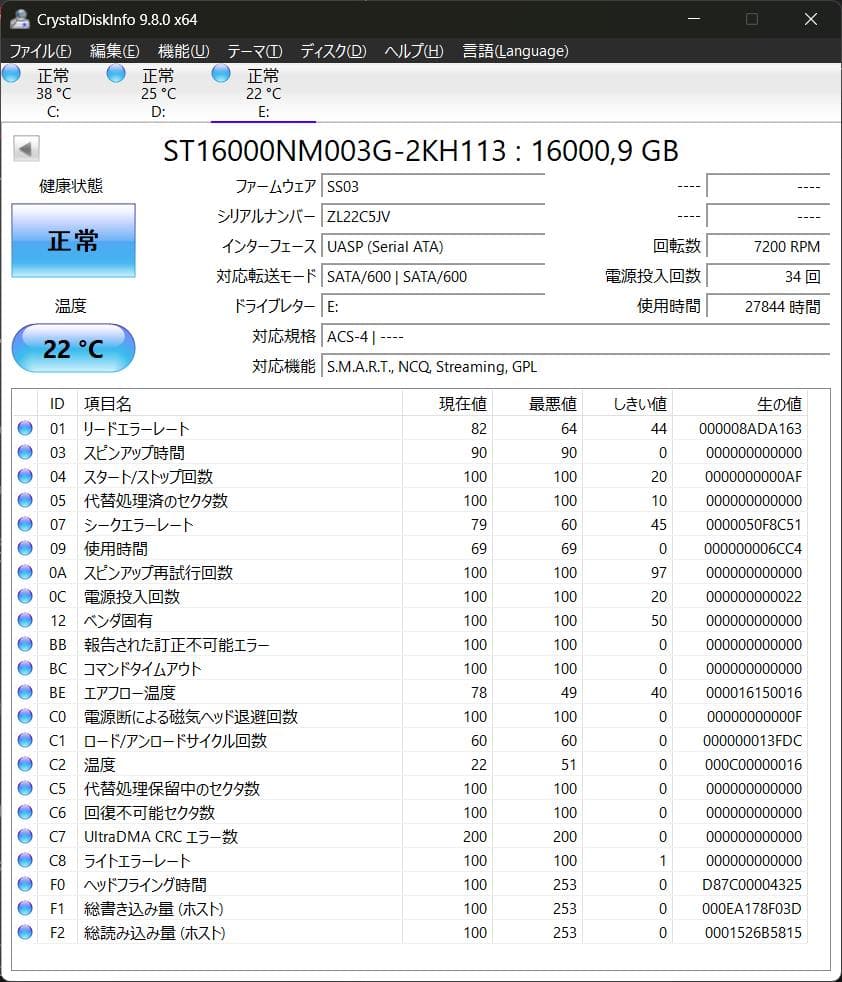Click the status icon for ライトエラーレート

pyautogui.click(x=25, y=860)
